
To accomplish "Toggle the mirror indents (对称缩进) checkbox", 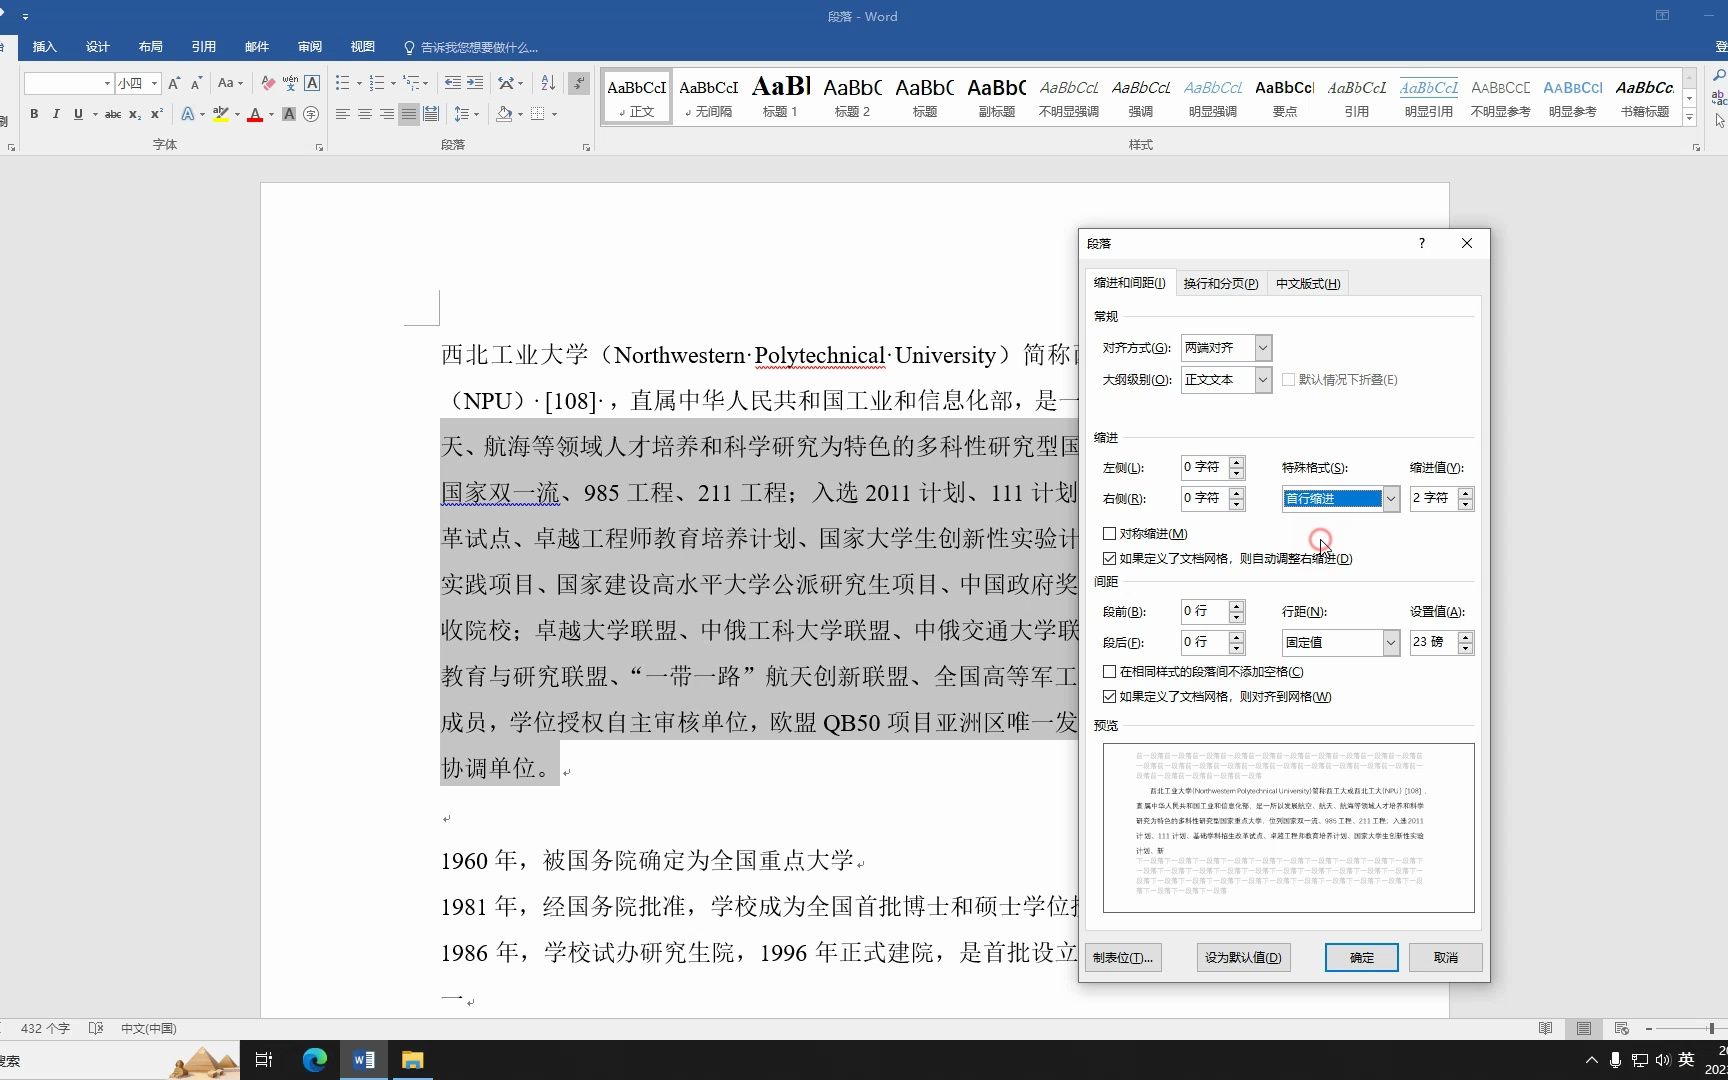I will tap(1109, 534).
